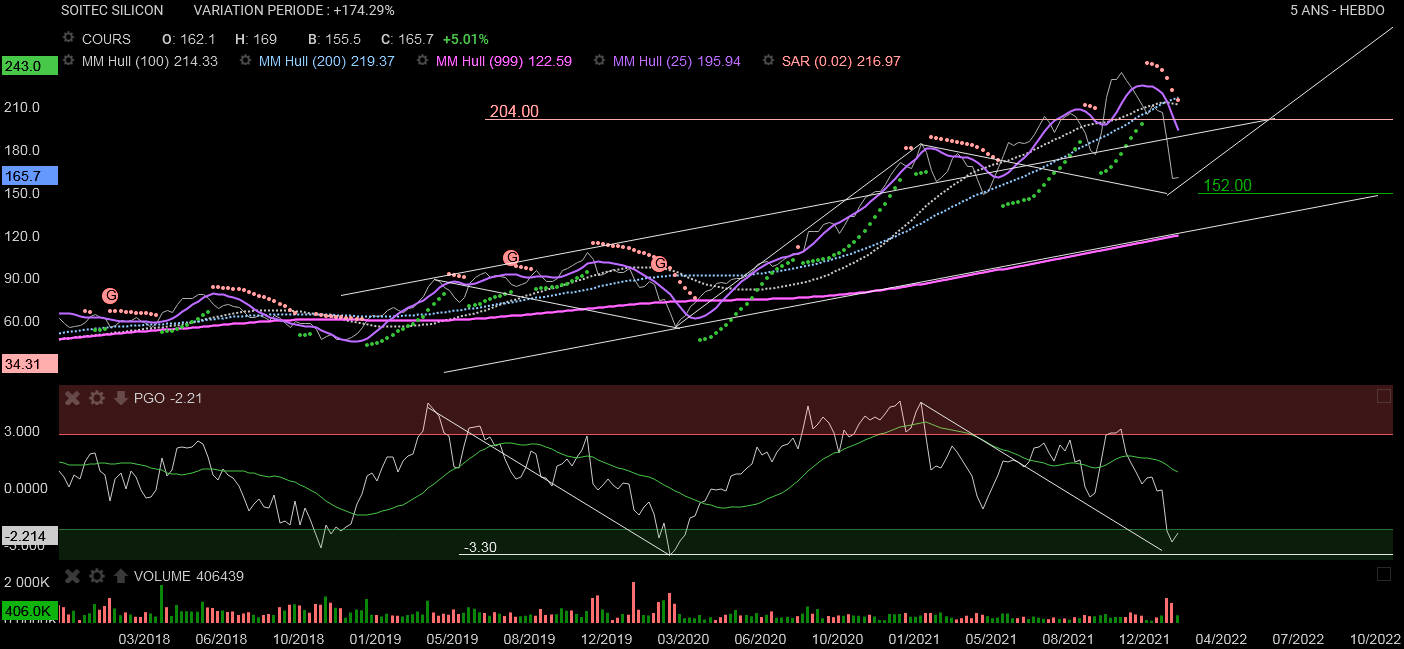Toggle the PGO panel maximize checkbox
The height and width of the screenshot is (649, 1404).
[x=1383, y=396]
